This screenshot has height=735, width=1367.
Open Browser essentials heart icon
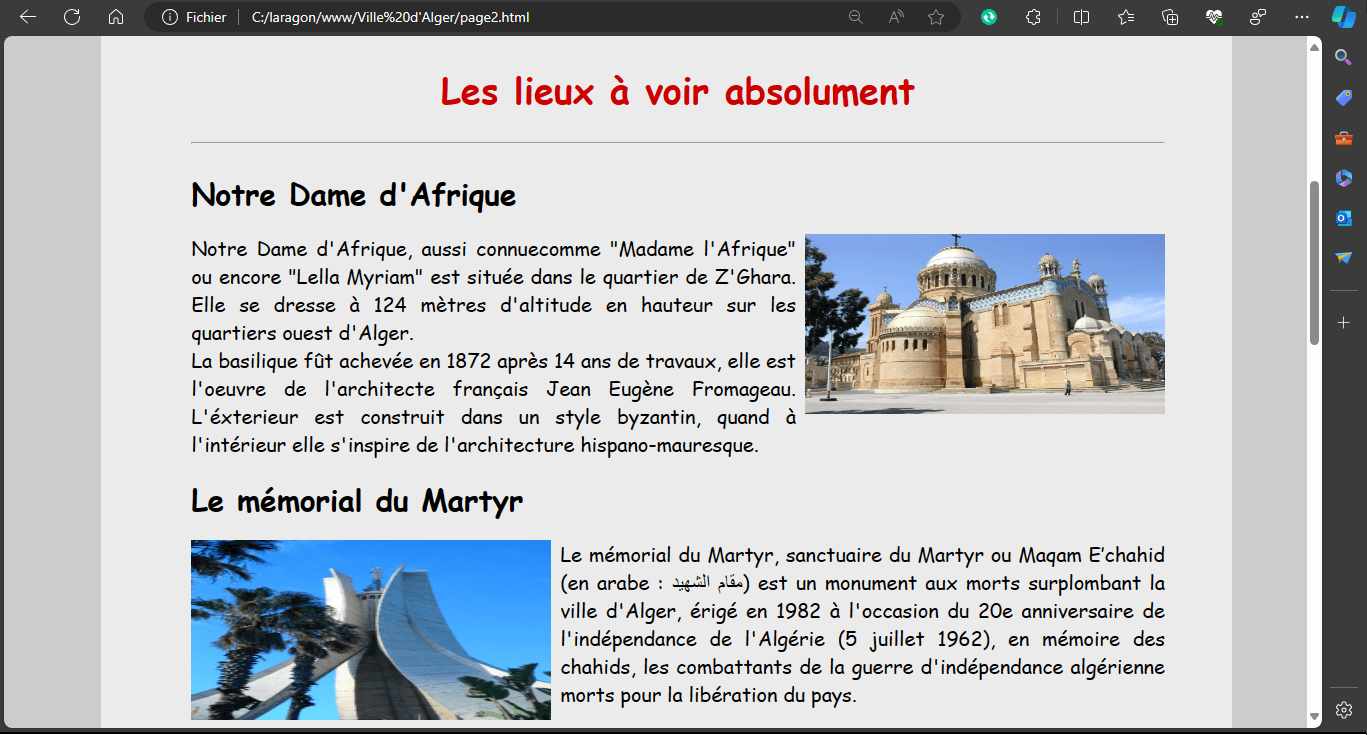[1214, 17]
